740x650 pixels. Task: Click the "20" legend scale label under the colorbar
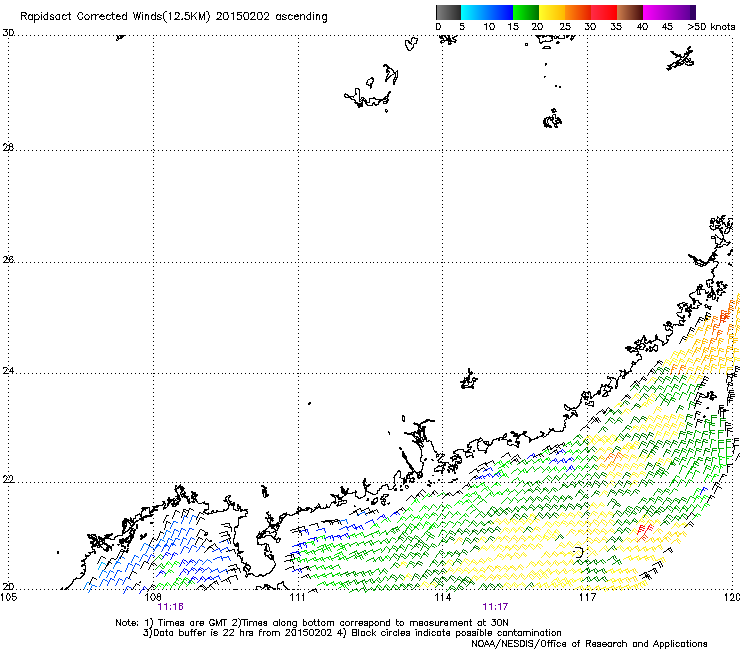(537, 27)
